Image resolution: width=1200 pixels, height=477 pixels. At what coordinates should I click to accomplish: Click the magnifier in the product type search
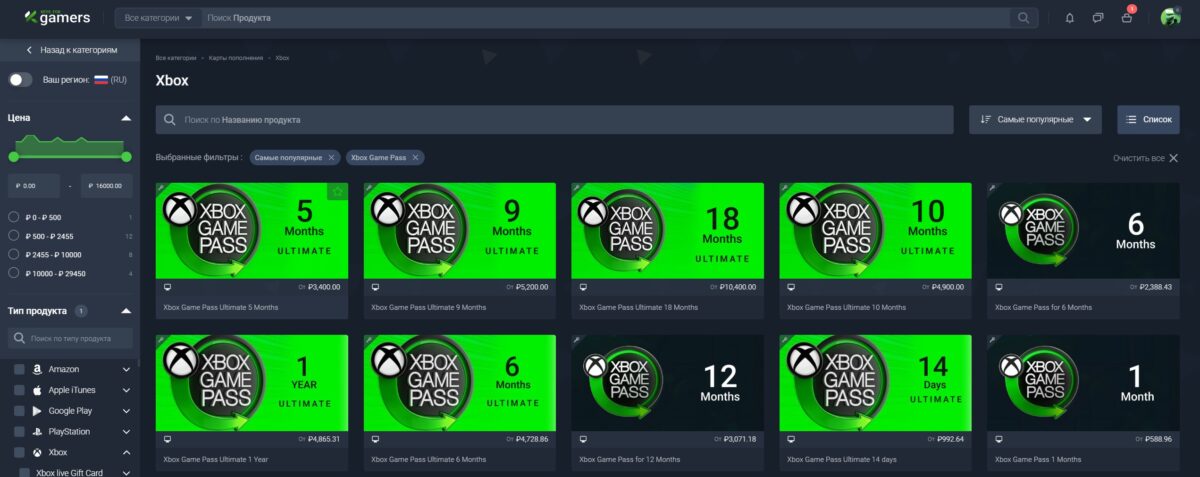20,339
